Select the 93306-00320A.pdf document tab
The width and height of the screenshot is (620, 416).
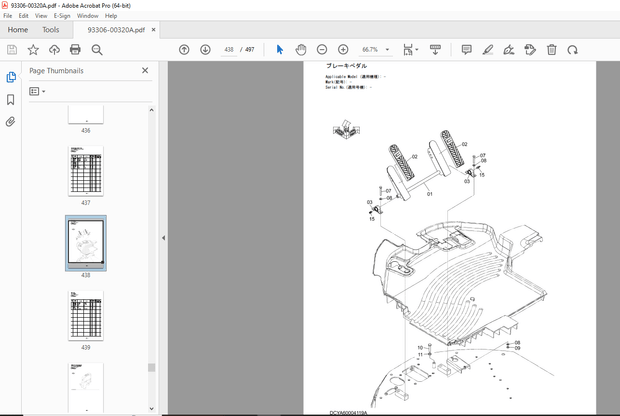point(116,30)
